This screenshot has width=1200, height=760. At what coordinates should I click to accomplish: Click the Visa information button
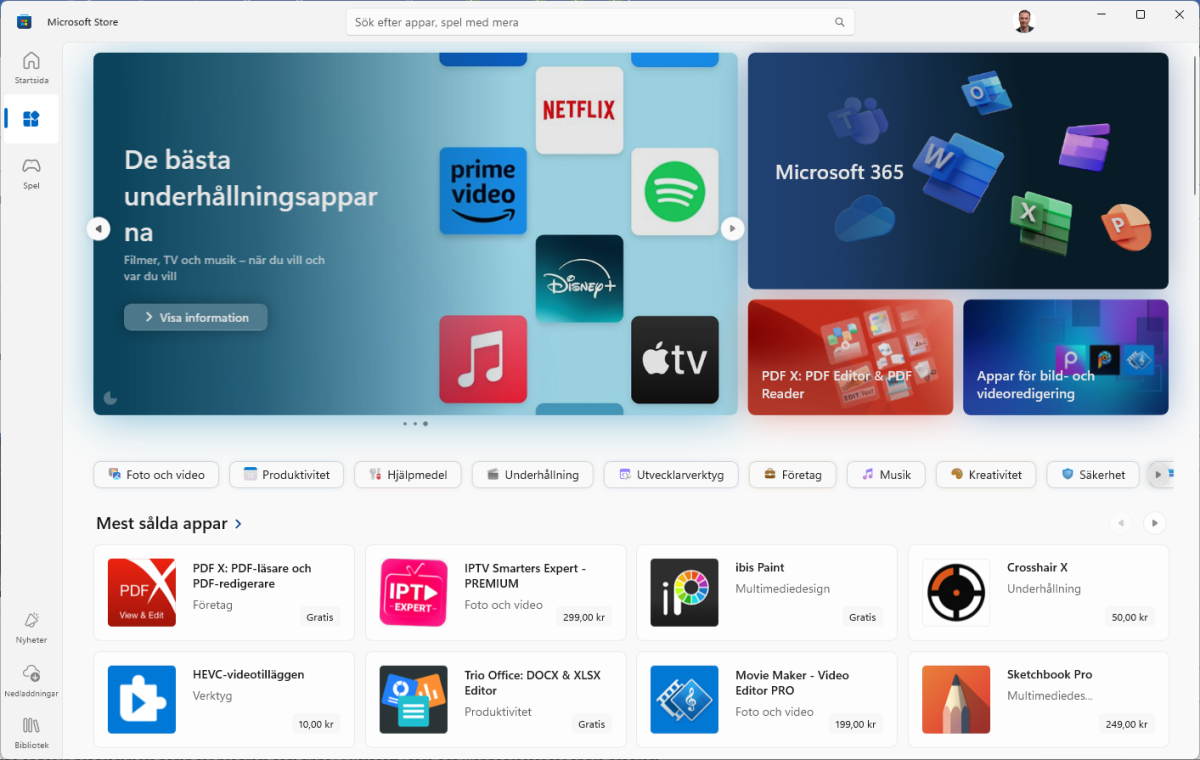point(195,317)
